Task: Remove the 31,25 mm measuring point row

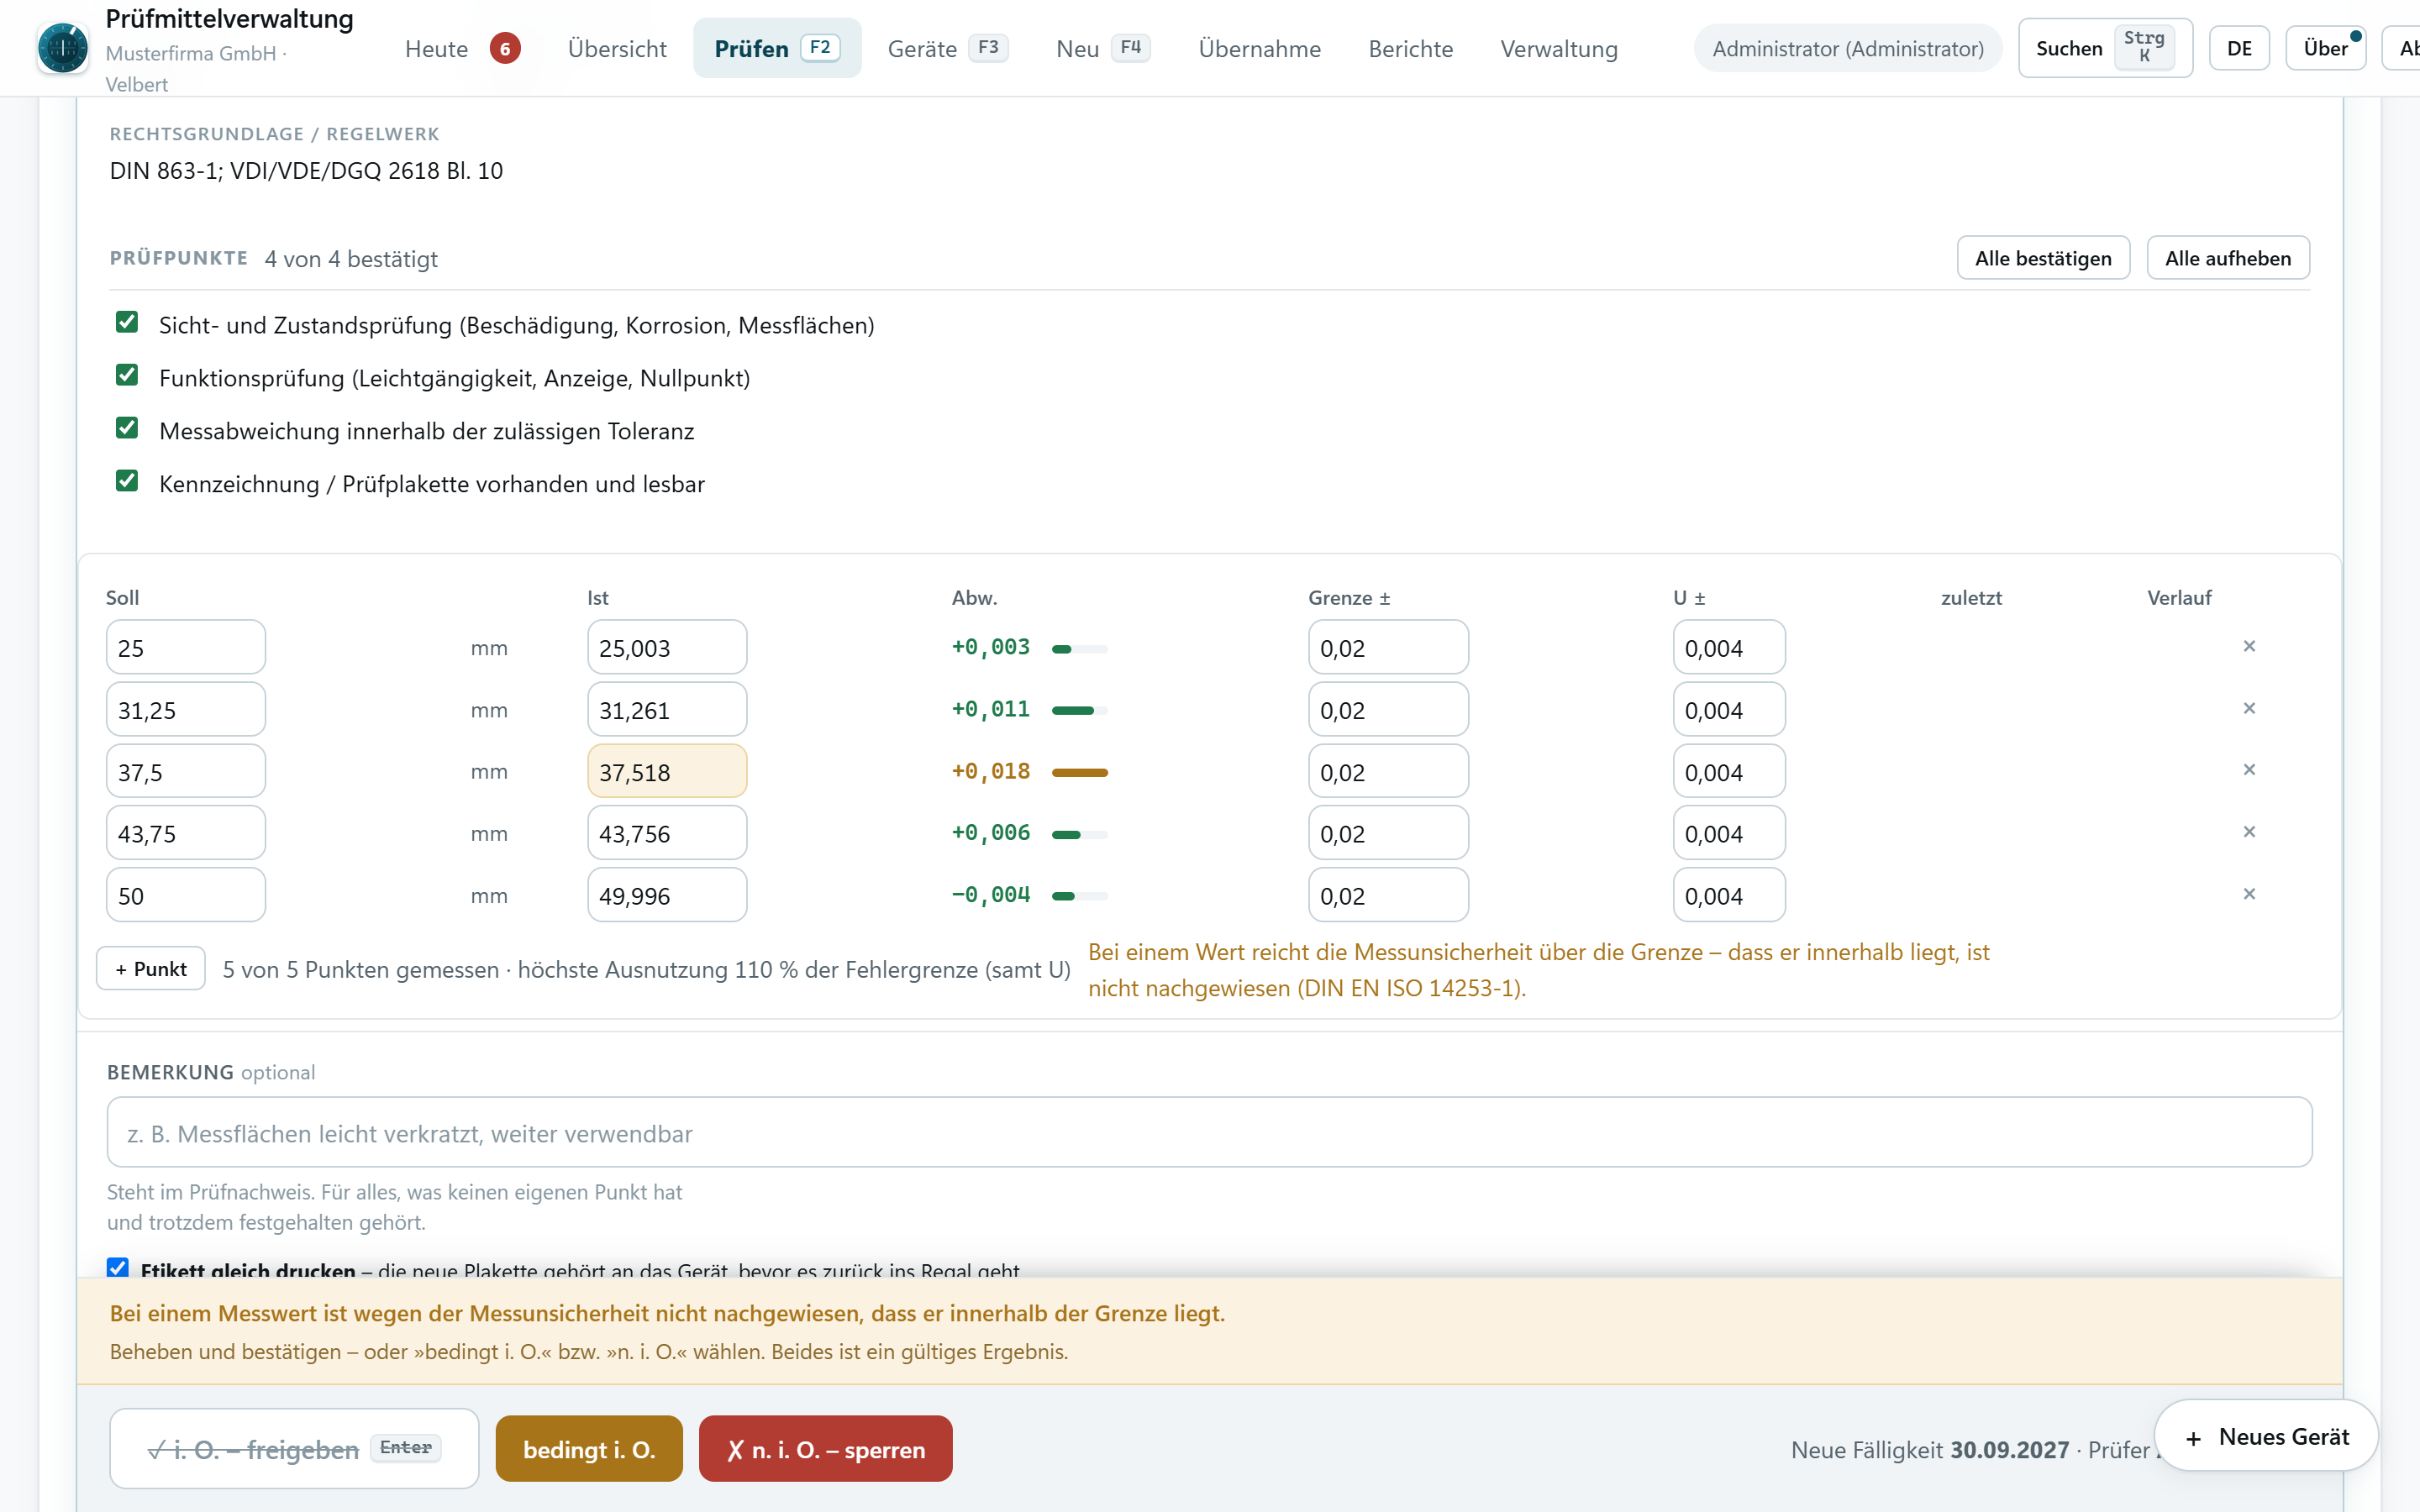Action: click(x=2249, y=708)
